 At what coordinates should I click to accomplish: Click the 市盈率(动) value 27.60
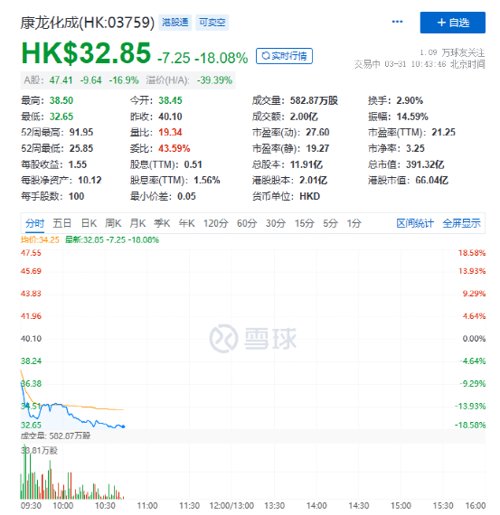point(318,132)
